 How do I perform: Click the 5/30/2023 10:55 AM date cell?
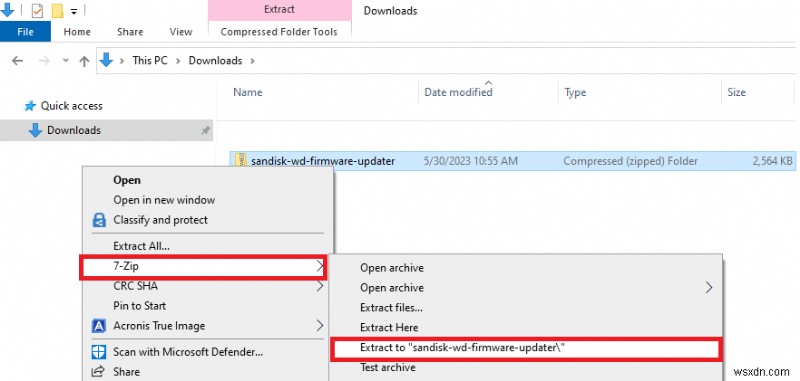(x=471, y=161)
